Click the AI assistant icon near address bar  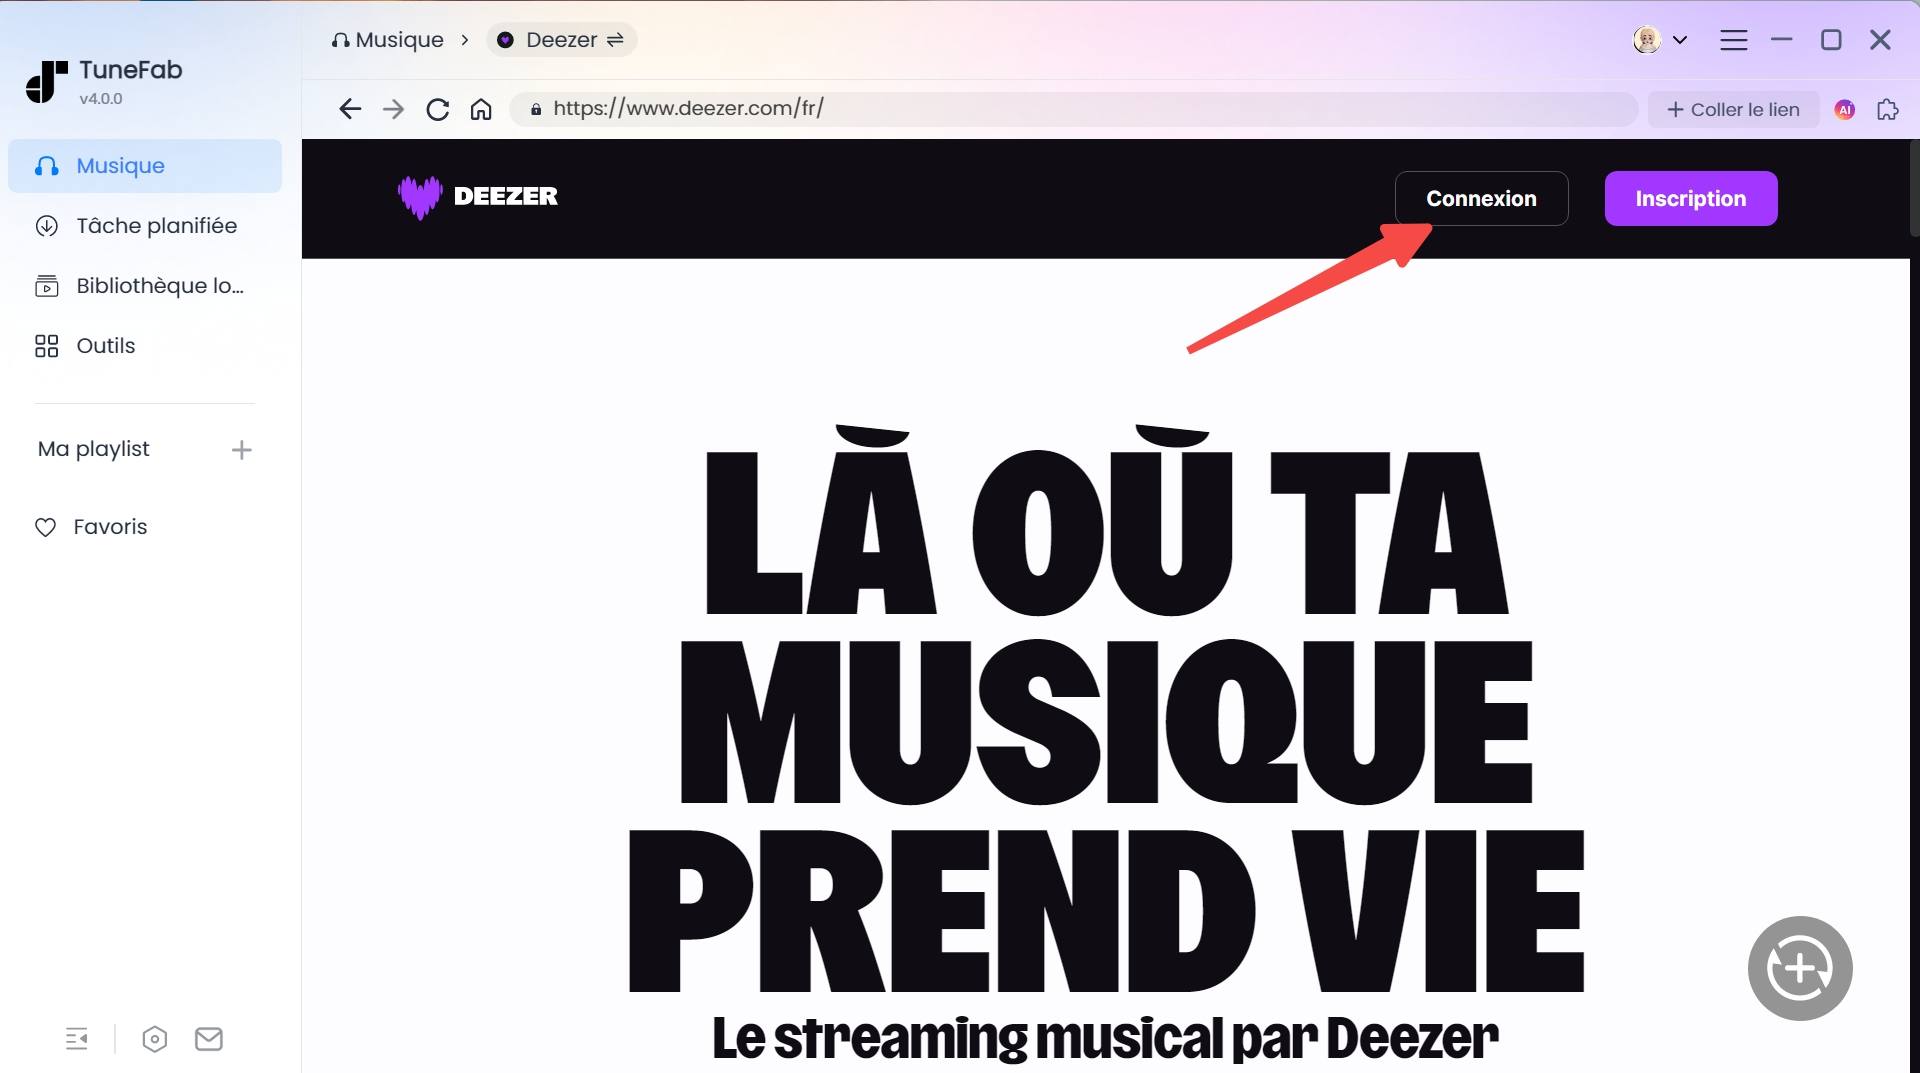pyautogui.click(x=1844, y=110)
